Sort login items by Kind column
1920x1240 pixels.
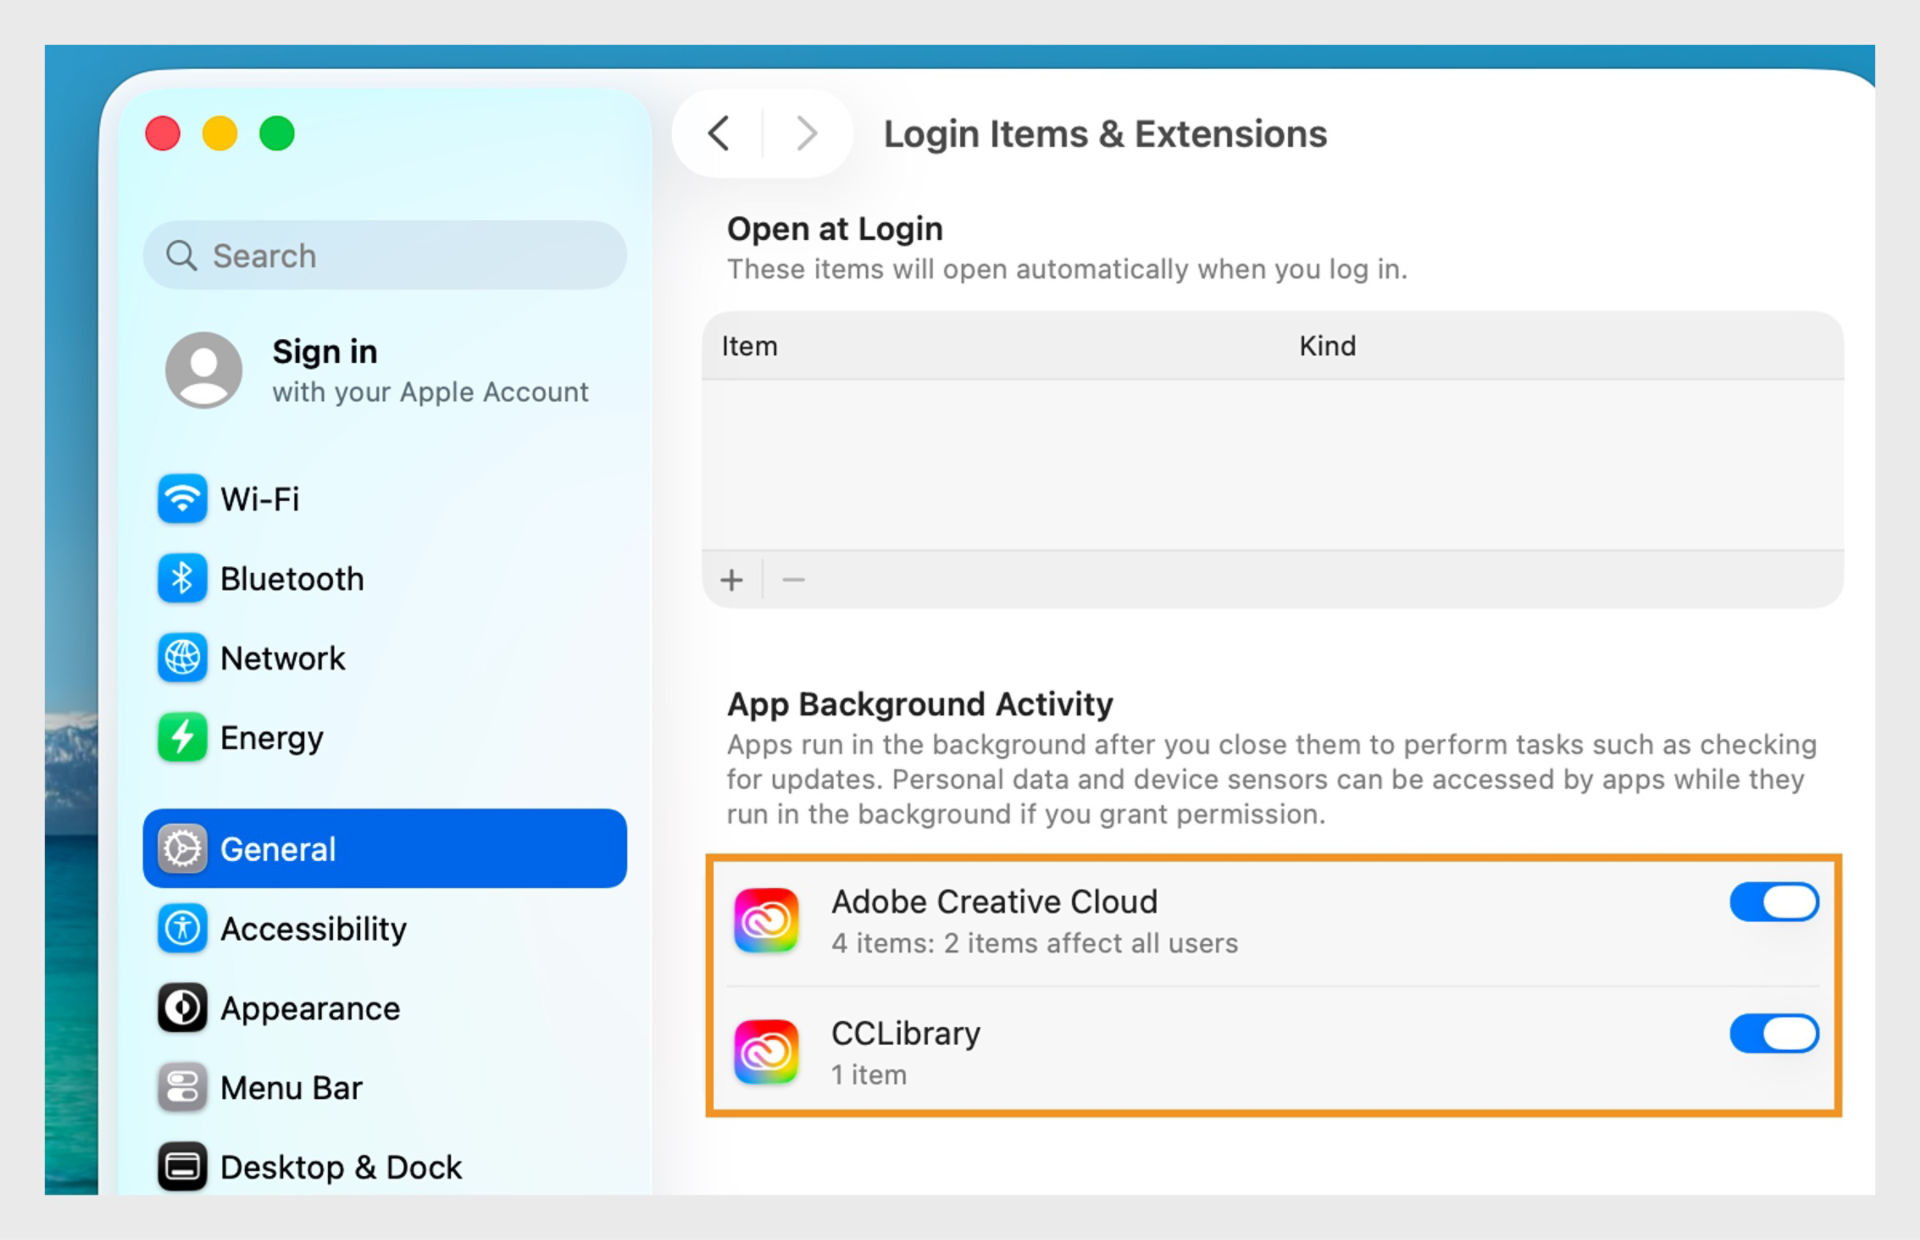click(1327, 345)
